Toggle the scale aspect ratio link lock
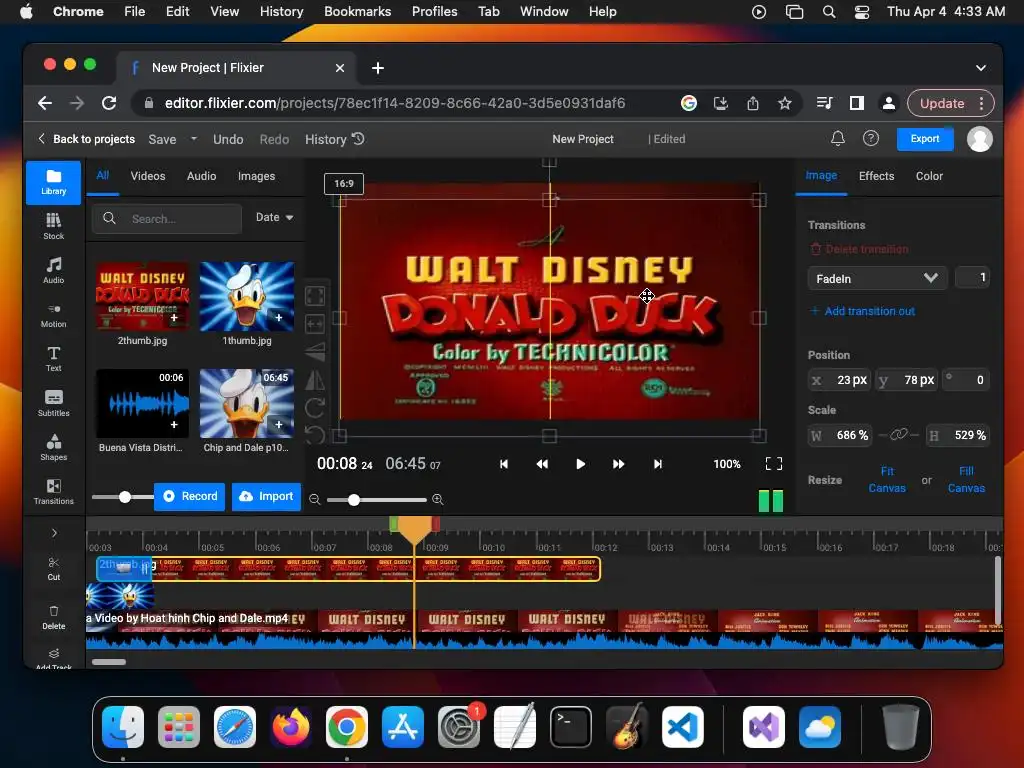 coord(899,435)
